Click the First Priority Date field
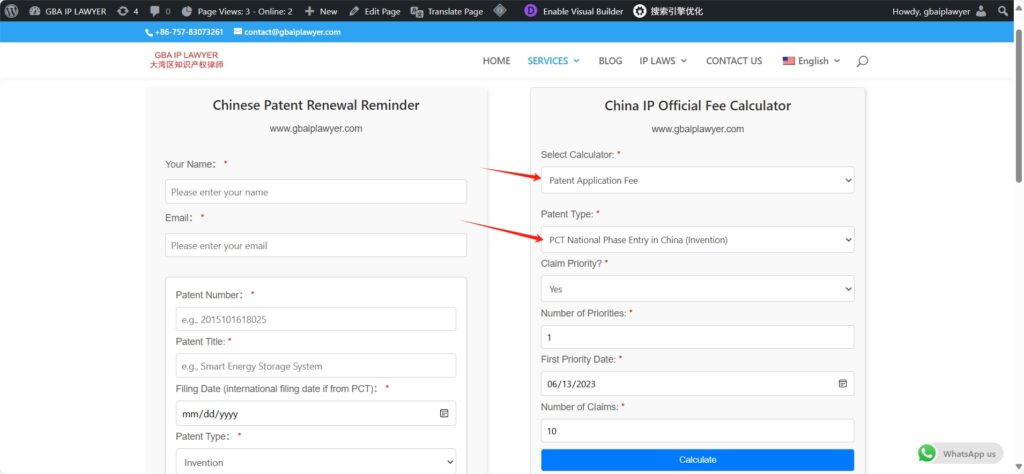This screenshot has width=1024, height=474. pos(697,383)
